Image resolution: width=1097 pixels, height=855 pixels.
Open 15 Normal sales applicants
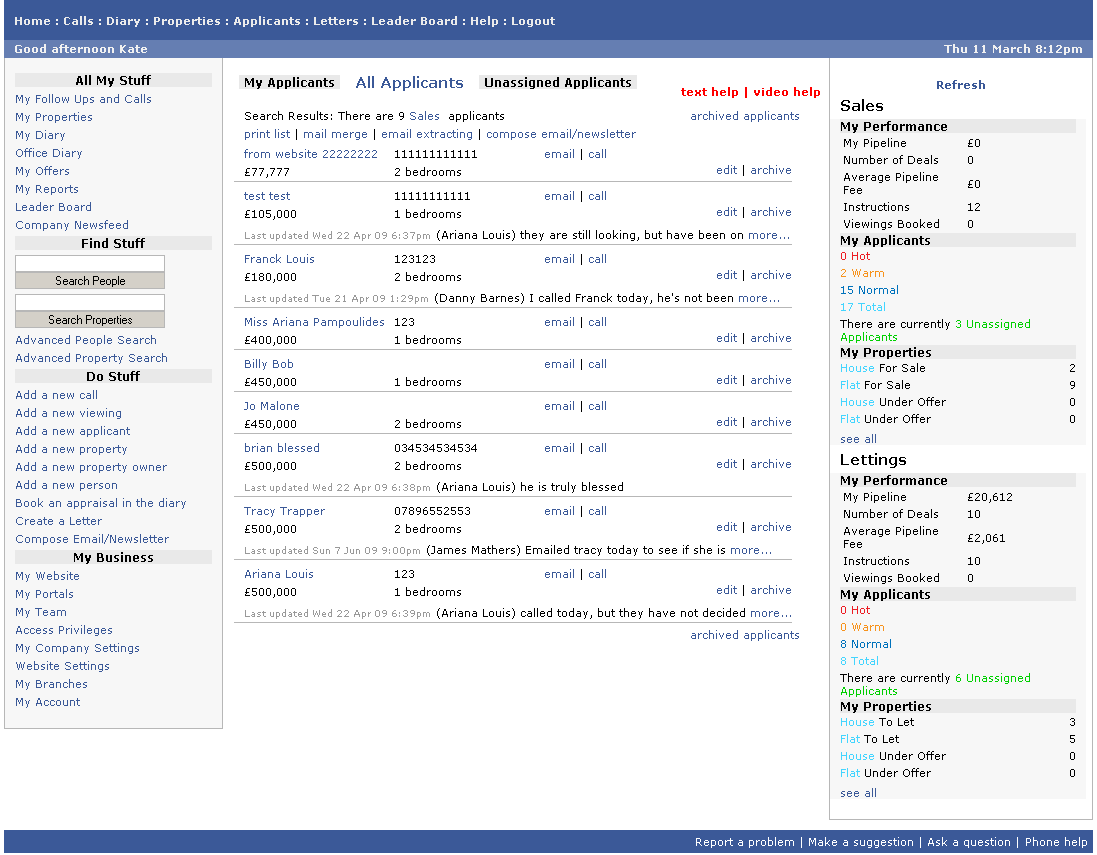coord(869,290)
